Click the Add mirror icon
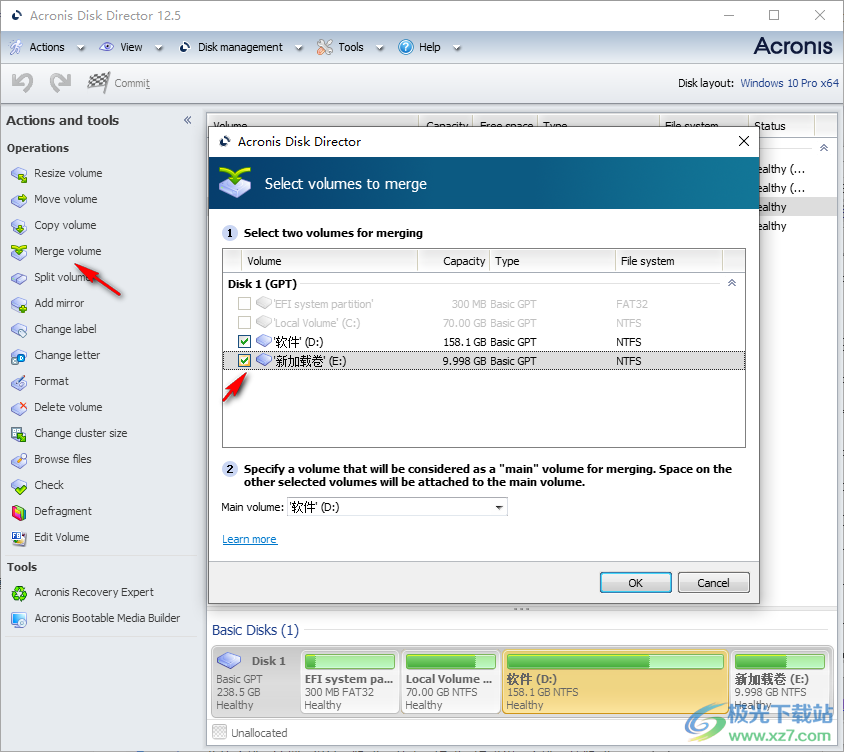 (19, 304)
